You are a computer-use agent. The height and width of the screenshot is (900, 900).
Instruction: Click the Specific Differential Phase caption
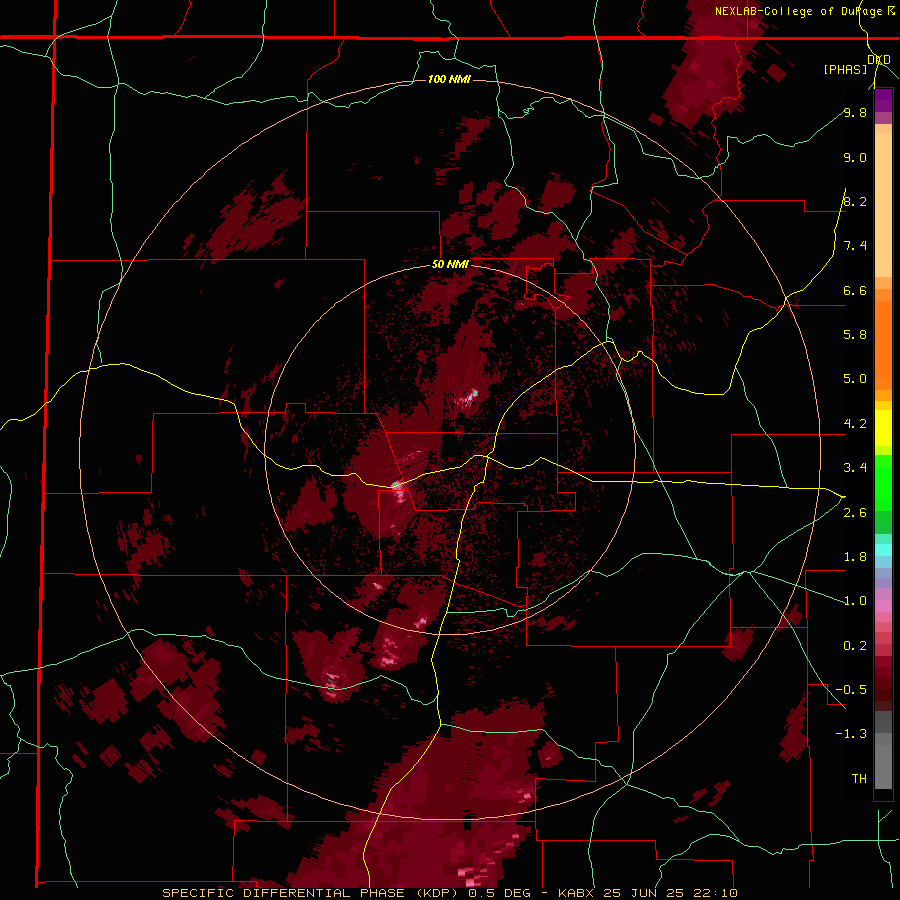pos(449,893)
